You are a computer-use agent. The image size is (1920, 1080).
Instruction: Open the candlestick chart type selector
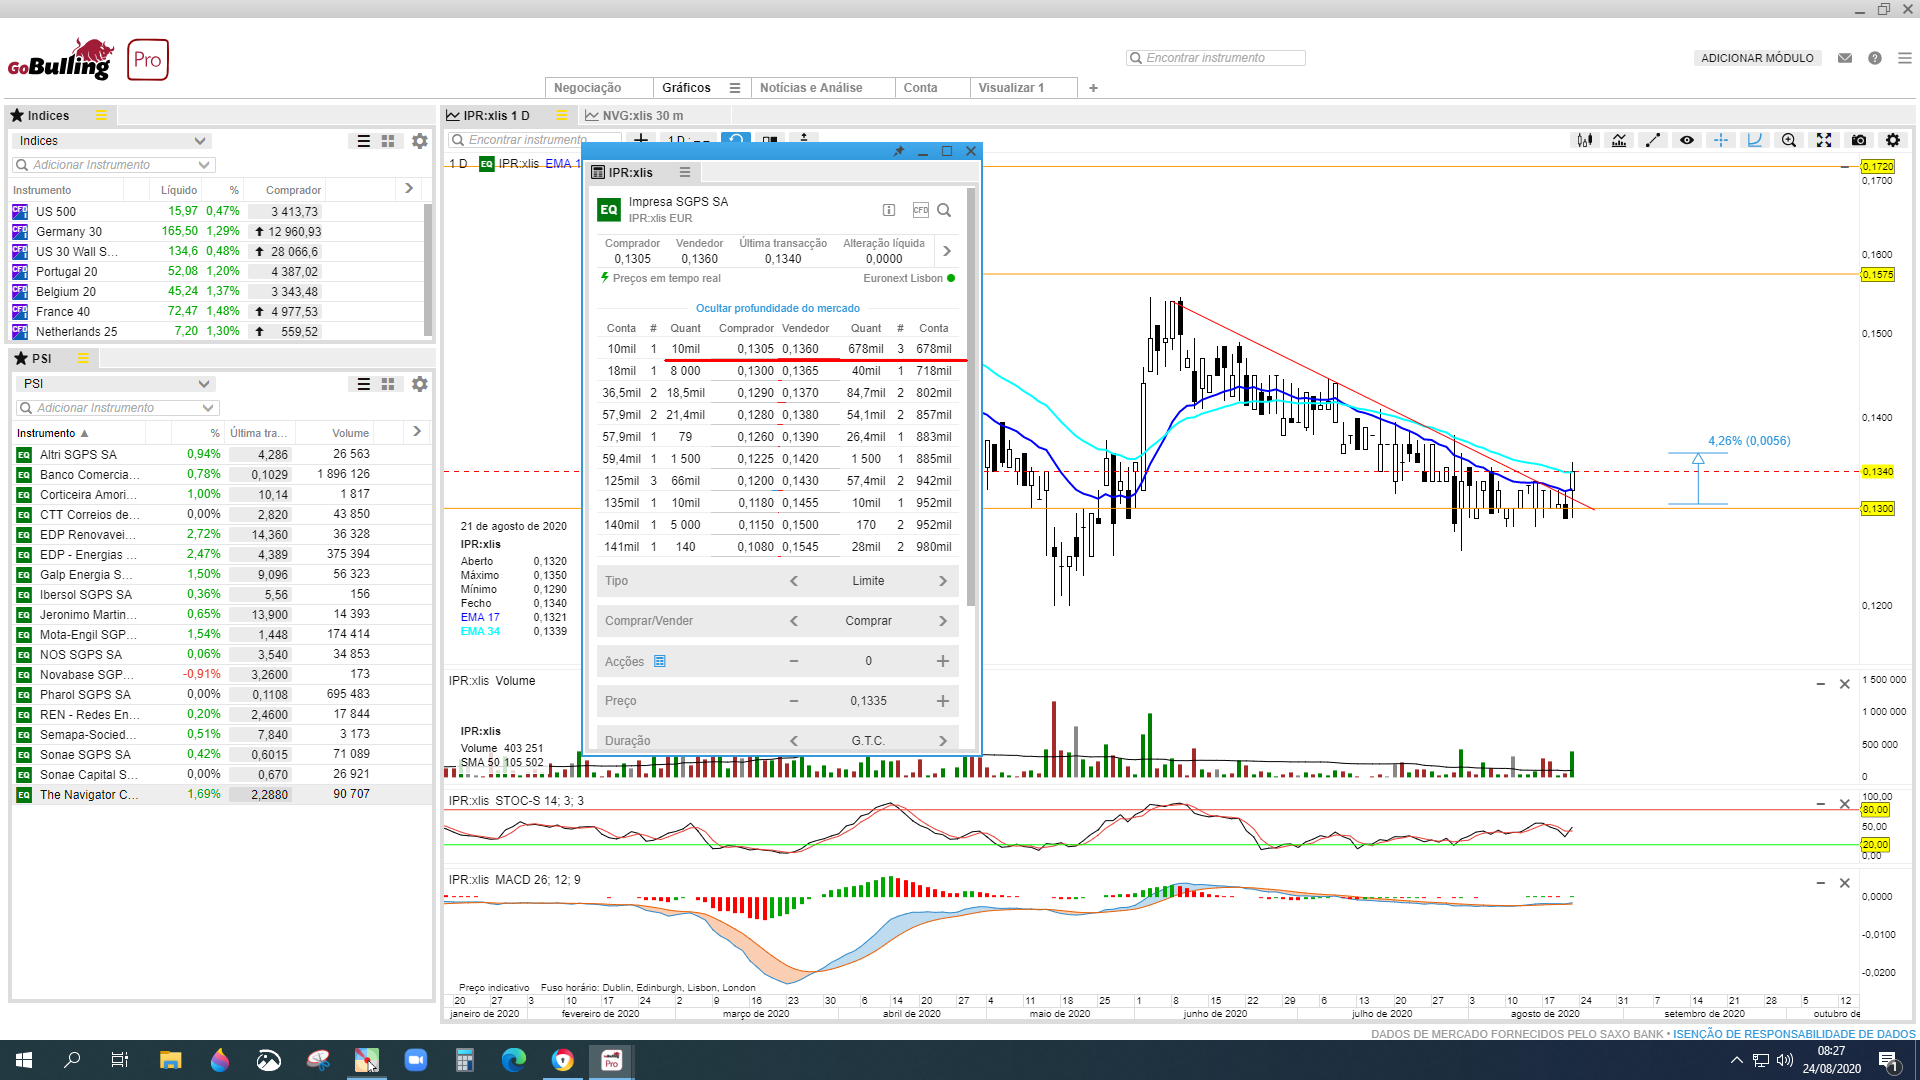point(1585,140)
